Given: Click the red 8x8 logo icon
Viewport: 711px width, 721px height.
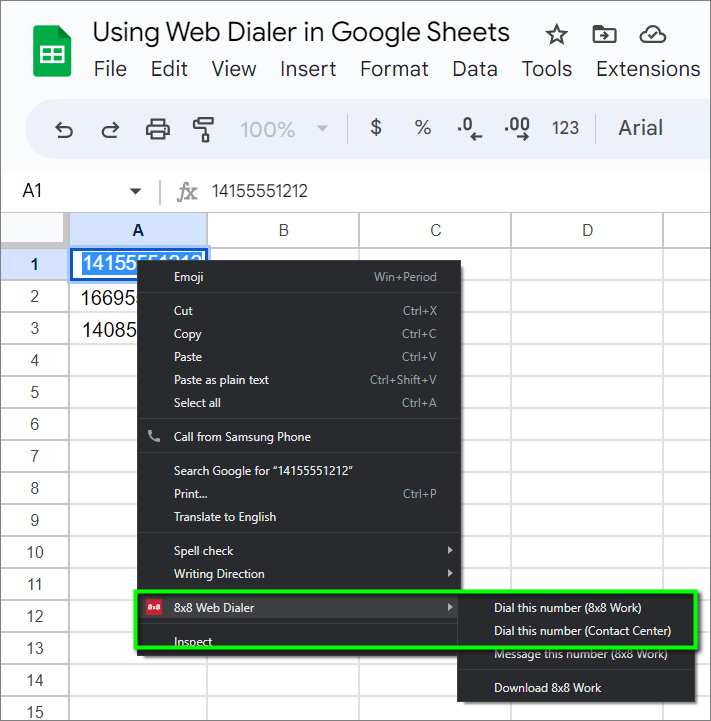Looking at the screenshot, I should click(x=154, y=607).
